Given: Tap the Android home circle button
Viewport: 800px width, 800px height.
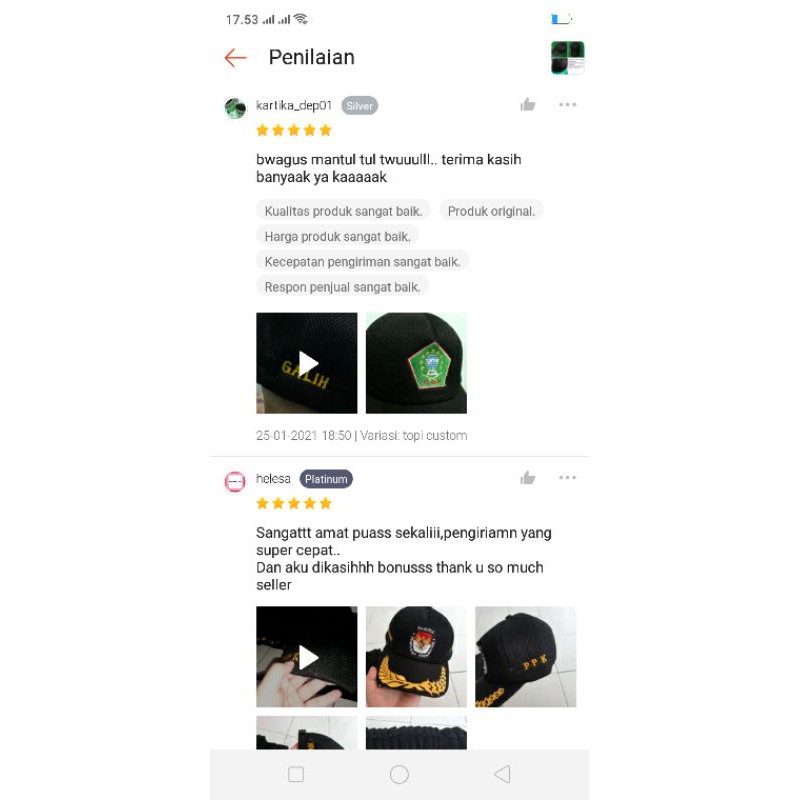Looking at the screenshot, I should point(399,774).
